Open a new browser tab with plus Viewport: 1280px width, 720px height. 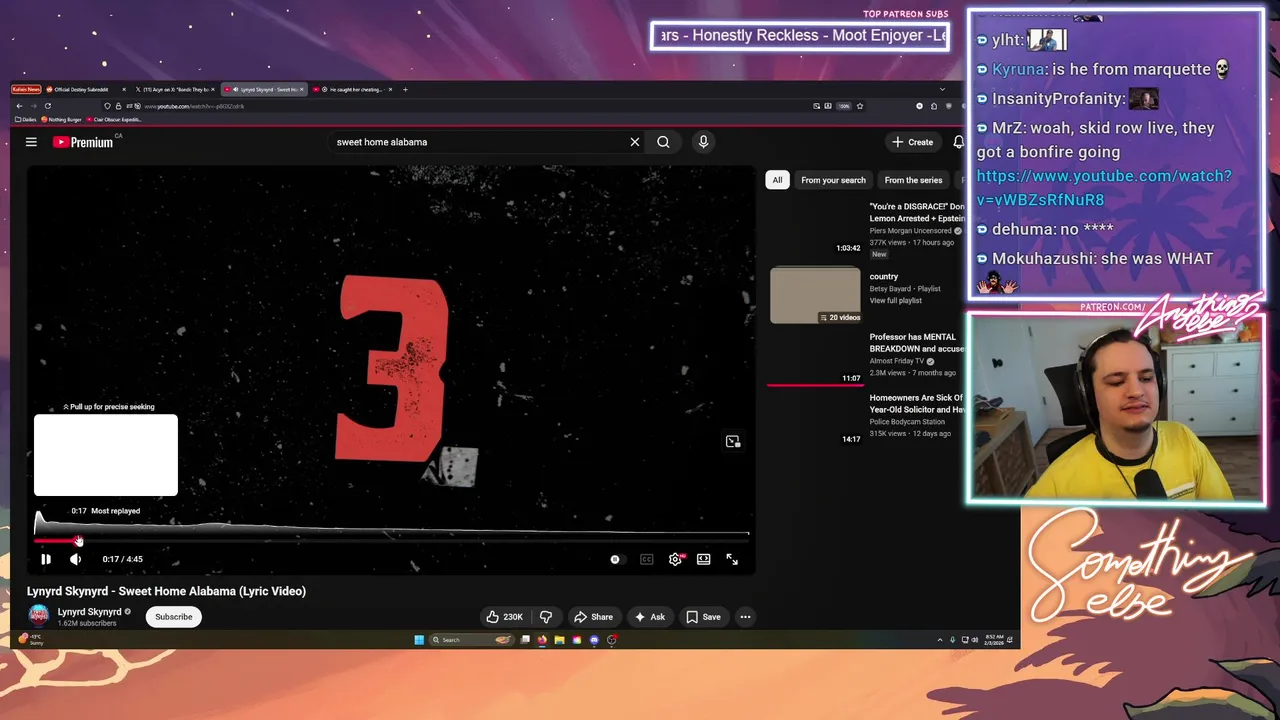coord(405,89)
